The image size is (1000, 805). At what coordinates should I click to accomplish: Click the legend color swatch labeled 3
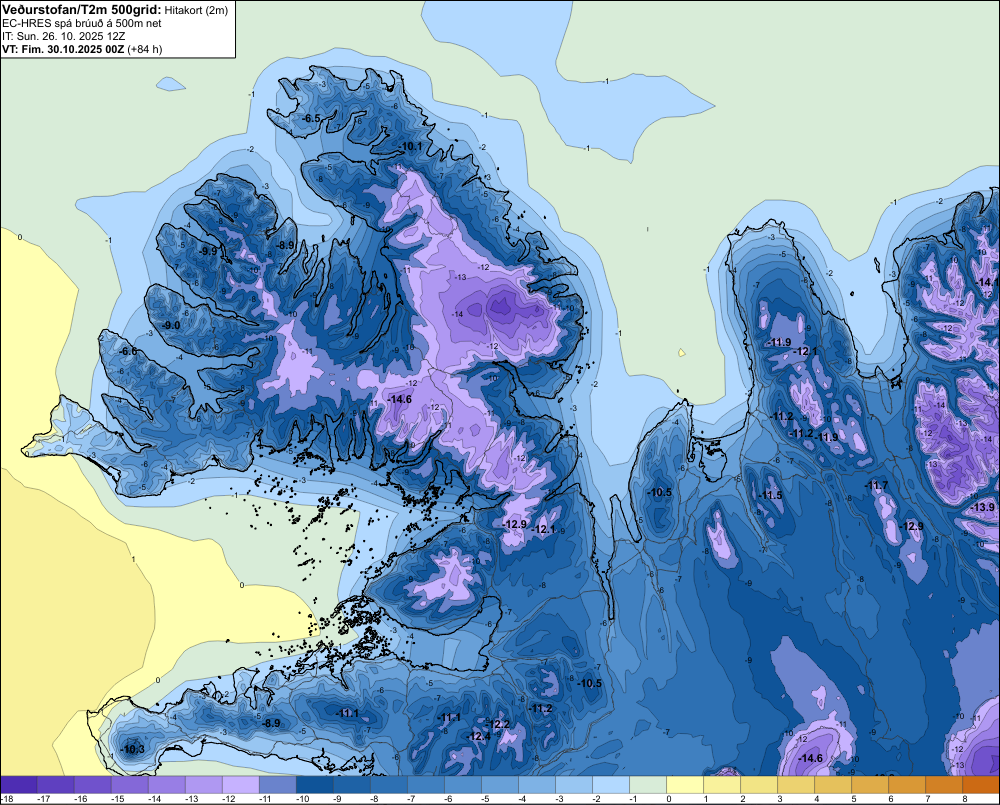pos(796,785)
